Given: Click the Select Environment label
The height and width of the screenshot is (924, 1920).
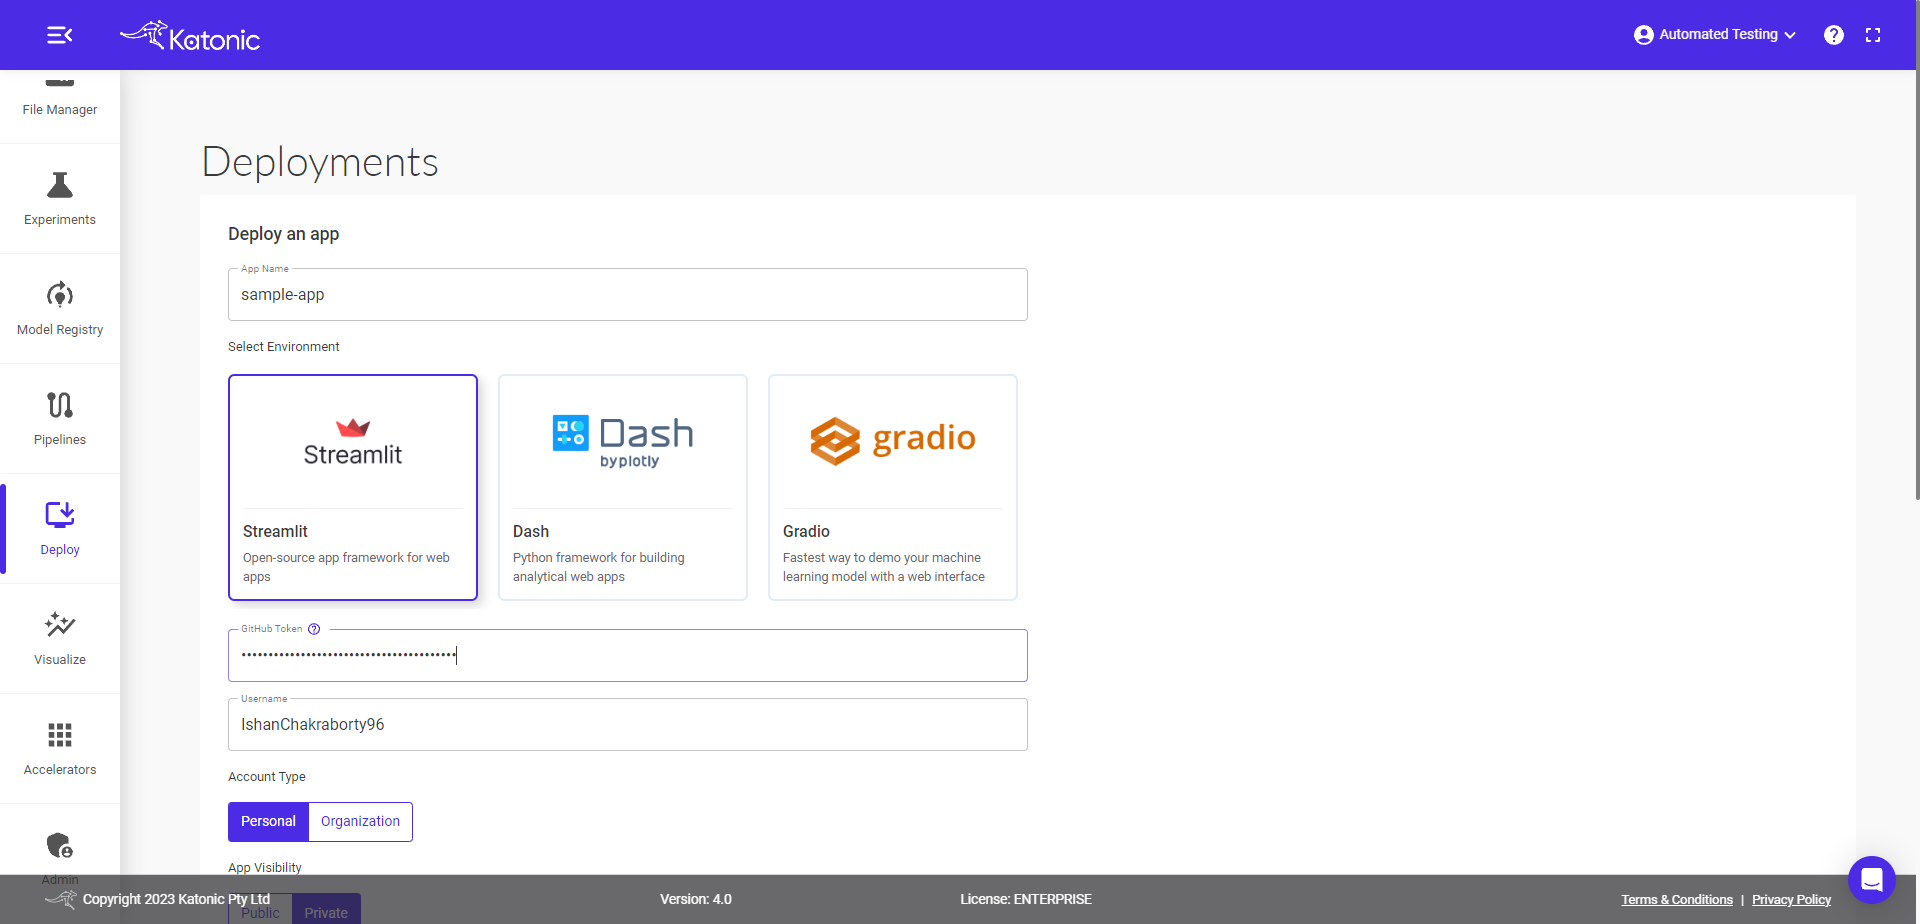Looking at the screenshot, I should 284,347.
